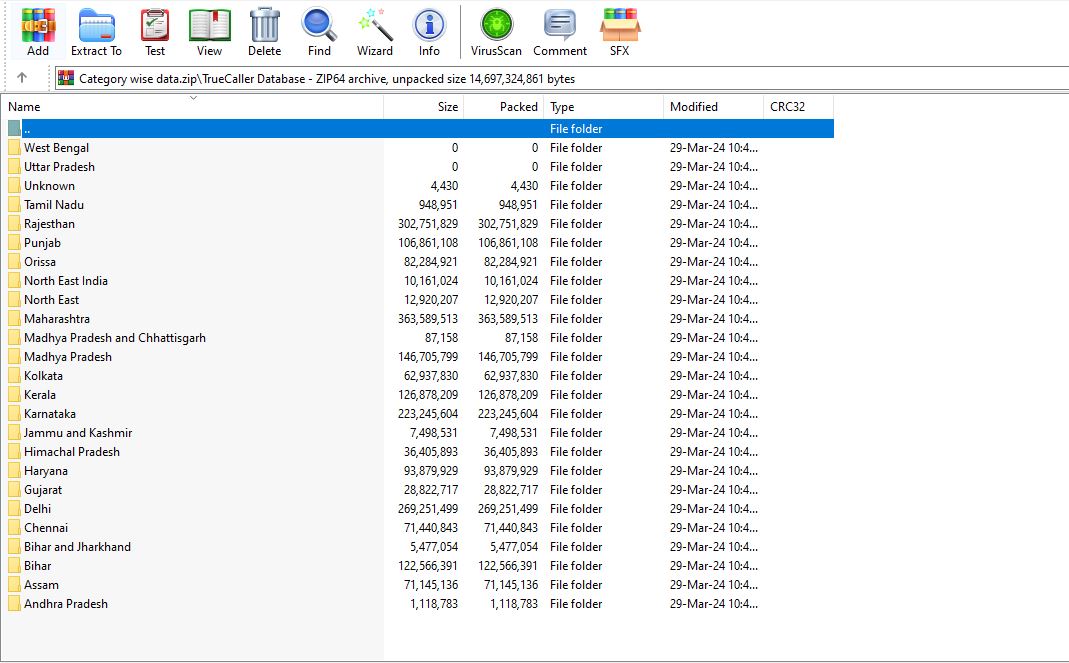Click the CRC32 column header
Image resolution: width=1069 pixels, height=663 pixels.
point(798,107)
